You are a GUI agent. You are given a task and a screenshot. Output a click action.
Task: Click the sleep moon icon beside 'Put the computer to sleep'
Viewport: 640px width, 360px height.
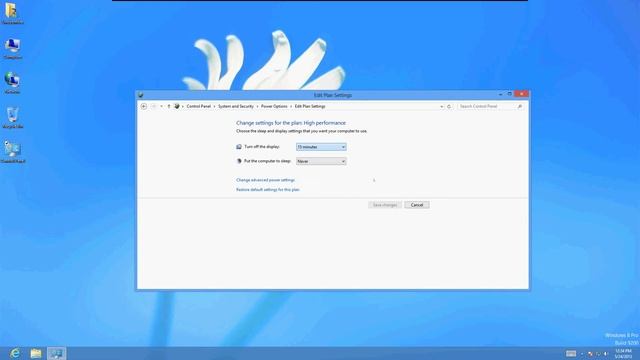tap(239, 161)
